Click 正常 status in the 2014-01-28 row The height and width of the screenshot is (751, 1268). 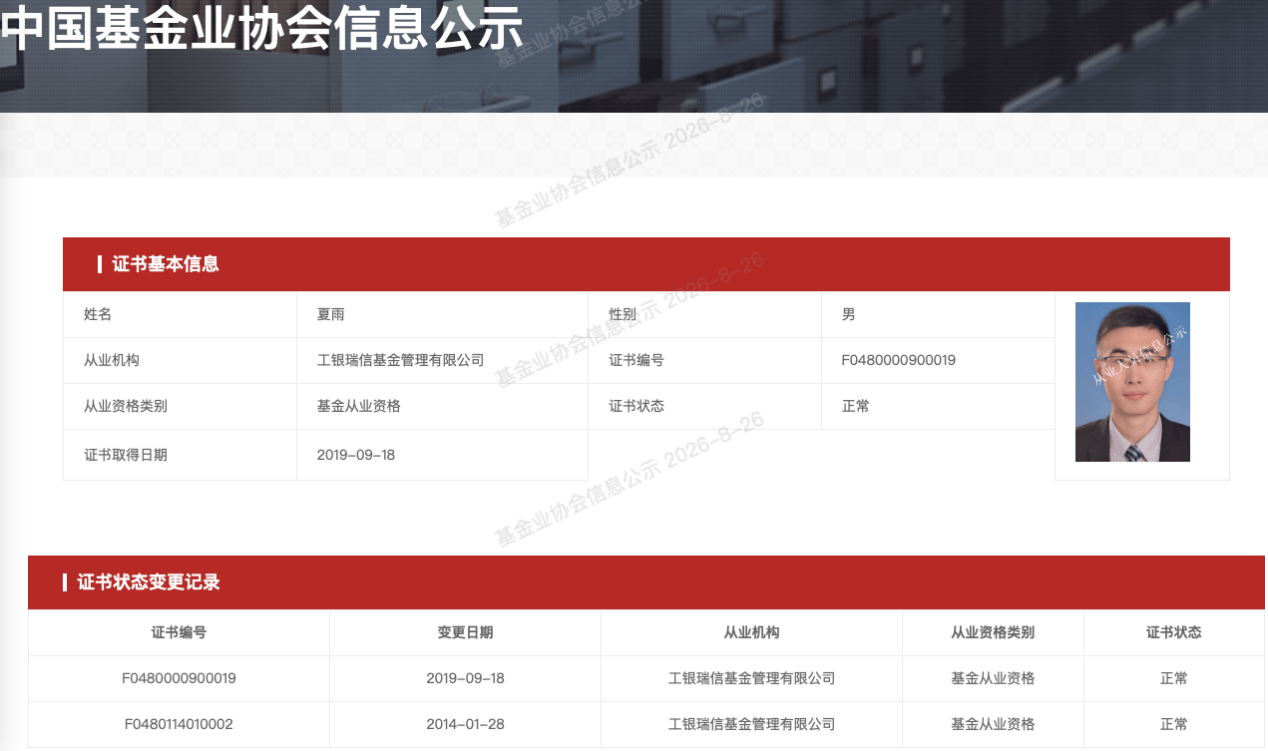coord(1174,724)
